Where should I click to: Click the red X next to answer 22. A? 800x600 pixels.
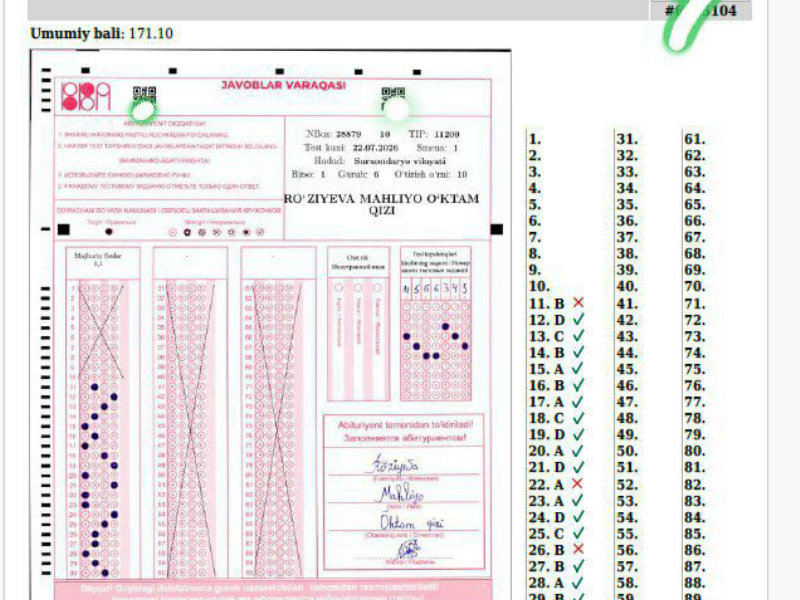[577, 484]
